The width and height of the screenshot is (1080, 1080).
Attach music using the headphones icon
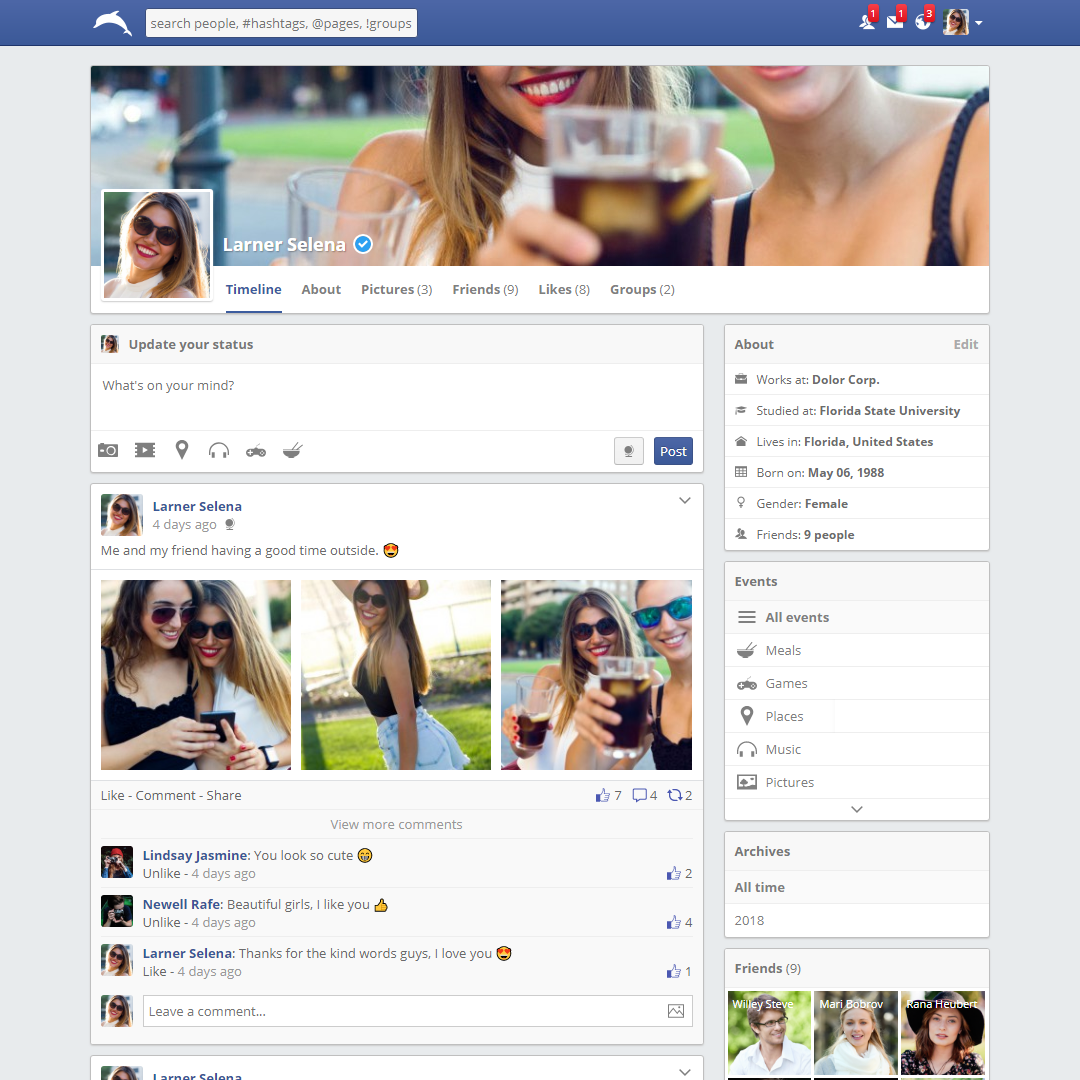218,450
